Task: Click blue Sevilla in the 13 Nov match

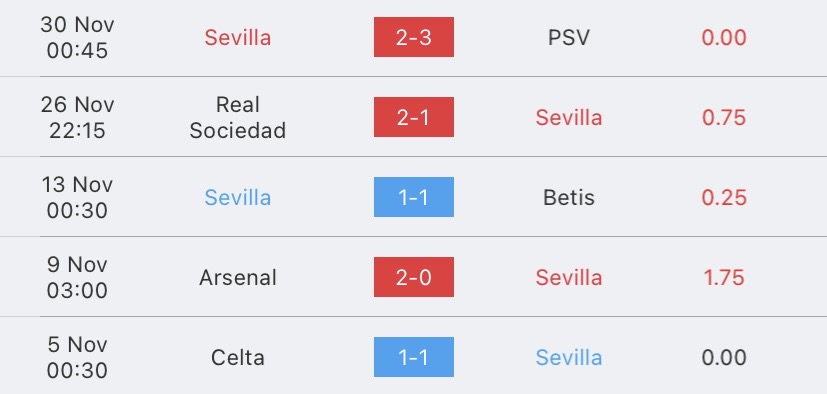Action: click(x=238, y=197)
